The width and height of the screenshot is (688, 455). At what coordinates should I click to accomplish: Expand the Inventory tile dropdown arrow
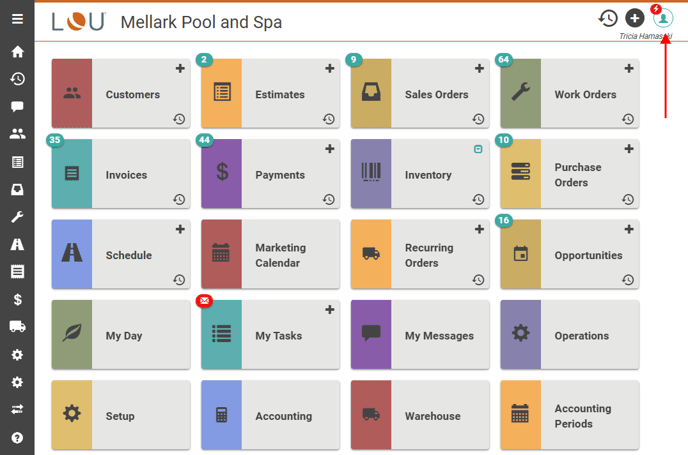[479, 149]
